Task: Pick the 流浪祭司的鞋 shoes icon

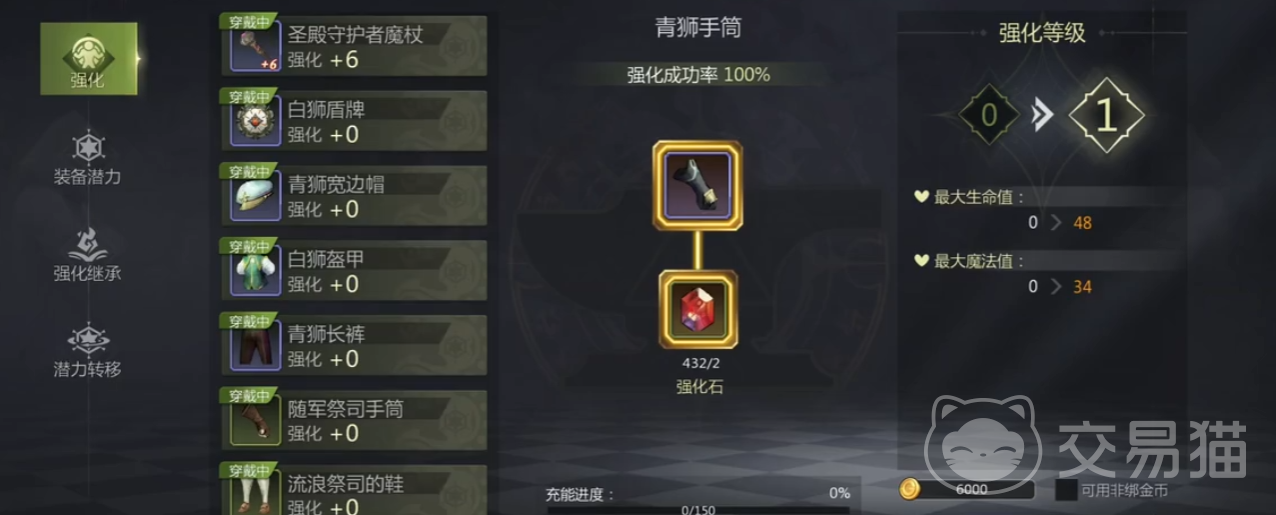Action: click(x=255, y=493)
